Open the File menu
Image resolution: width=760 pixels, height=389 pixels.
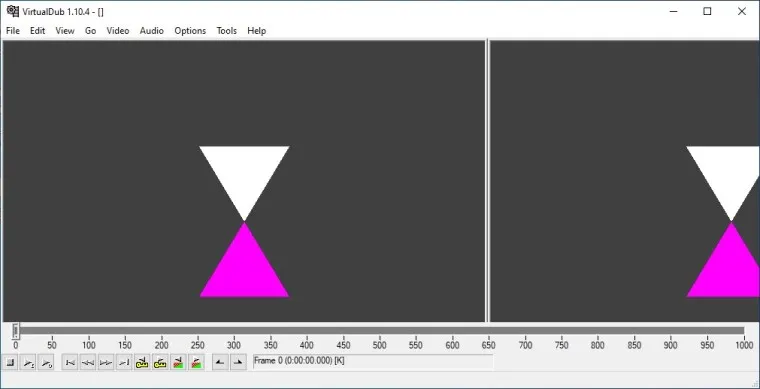click(x=13, y=31)
